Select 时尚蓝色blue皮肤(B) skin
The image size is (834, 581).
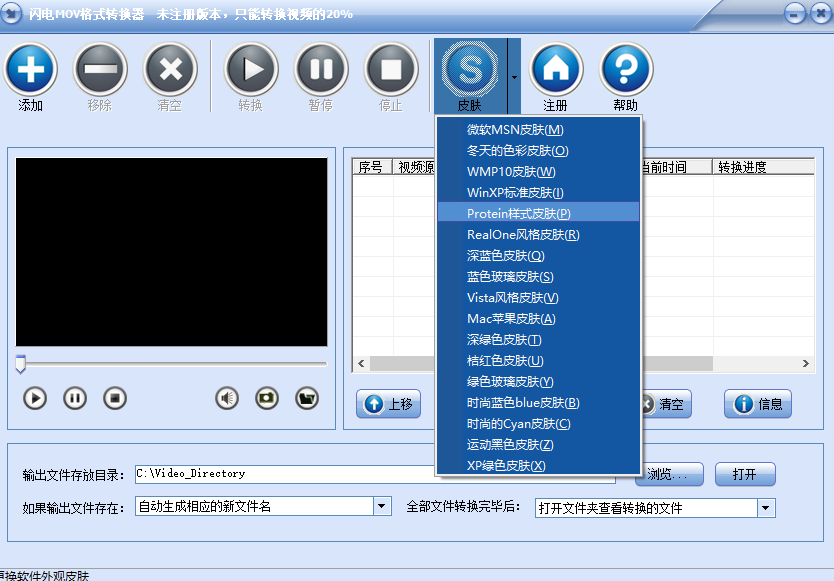tap(538, 402)
